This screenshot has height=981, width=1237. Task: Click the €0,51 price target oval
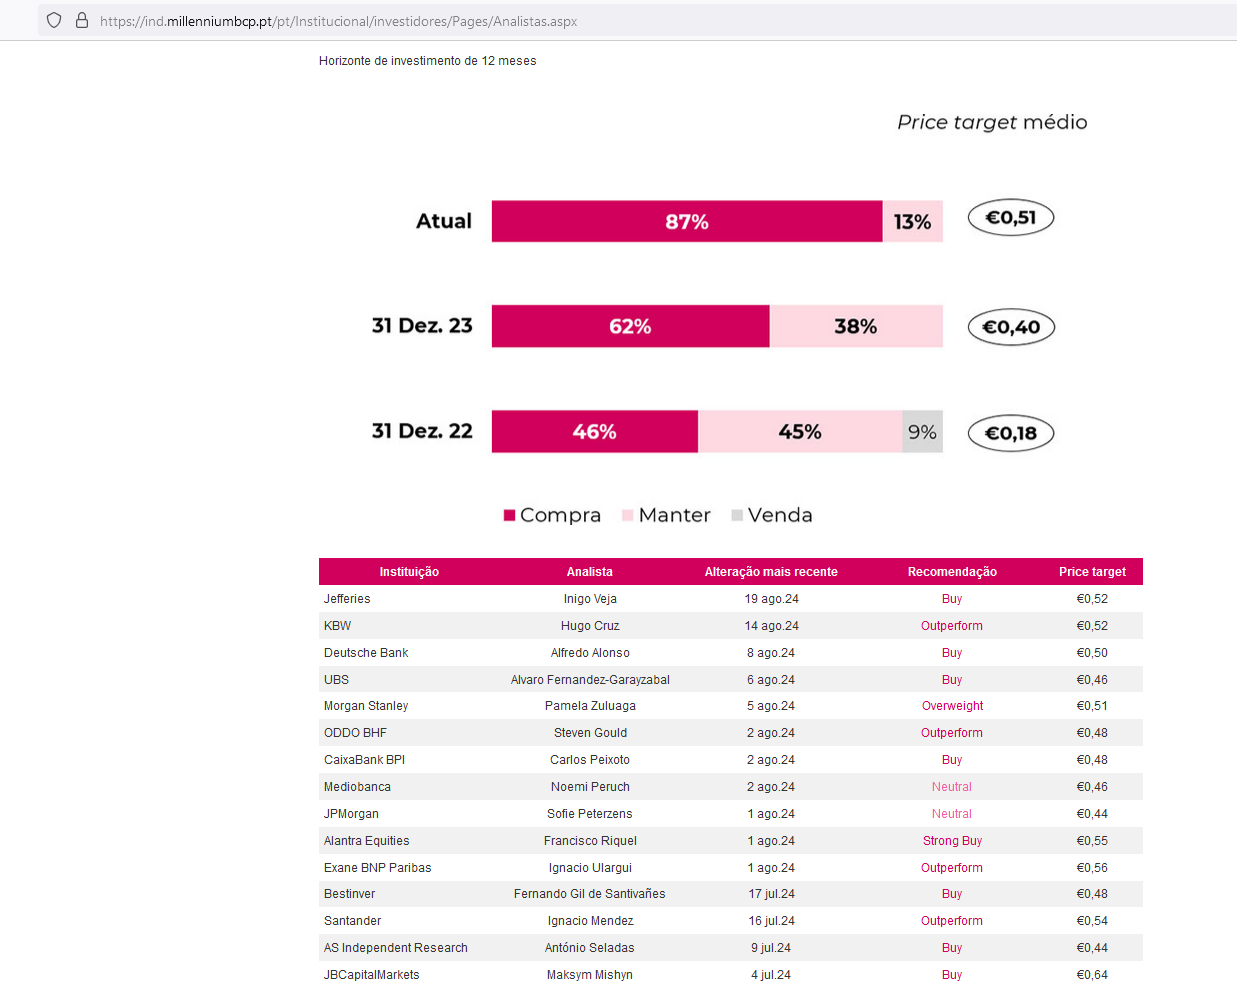pyautogui.click(x=1011, y=218)
